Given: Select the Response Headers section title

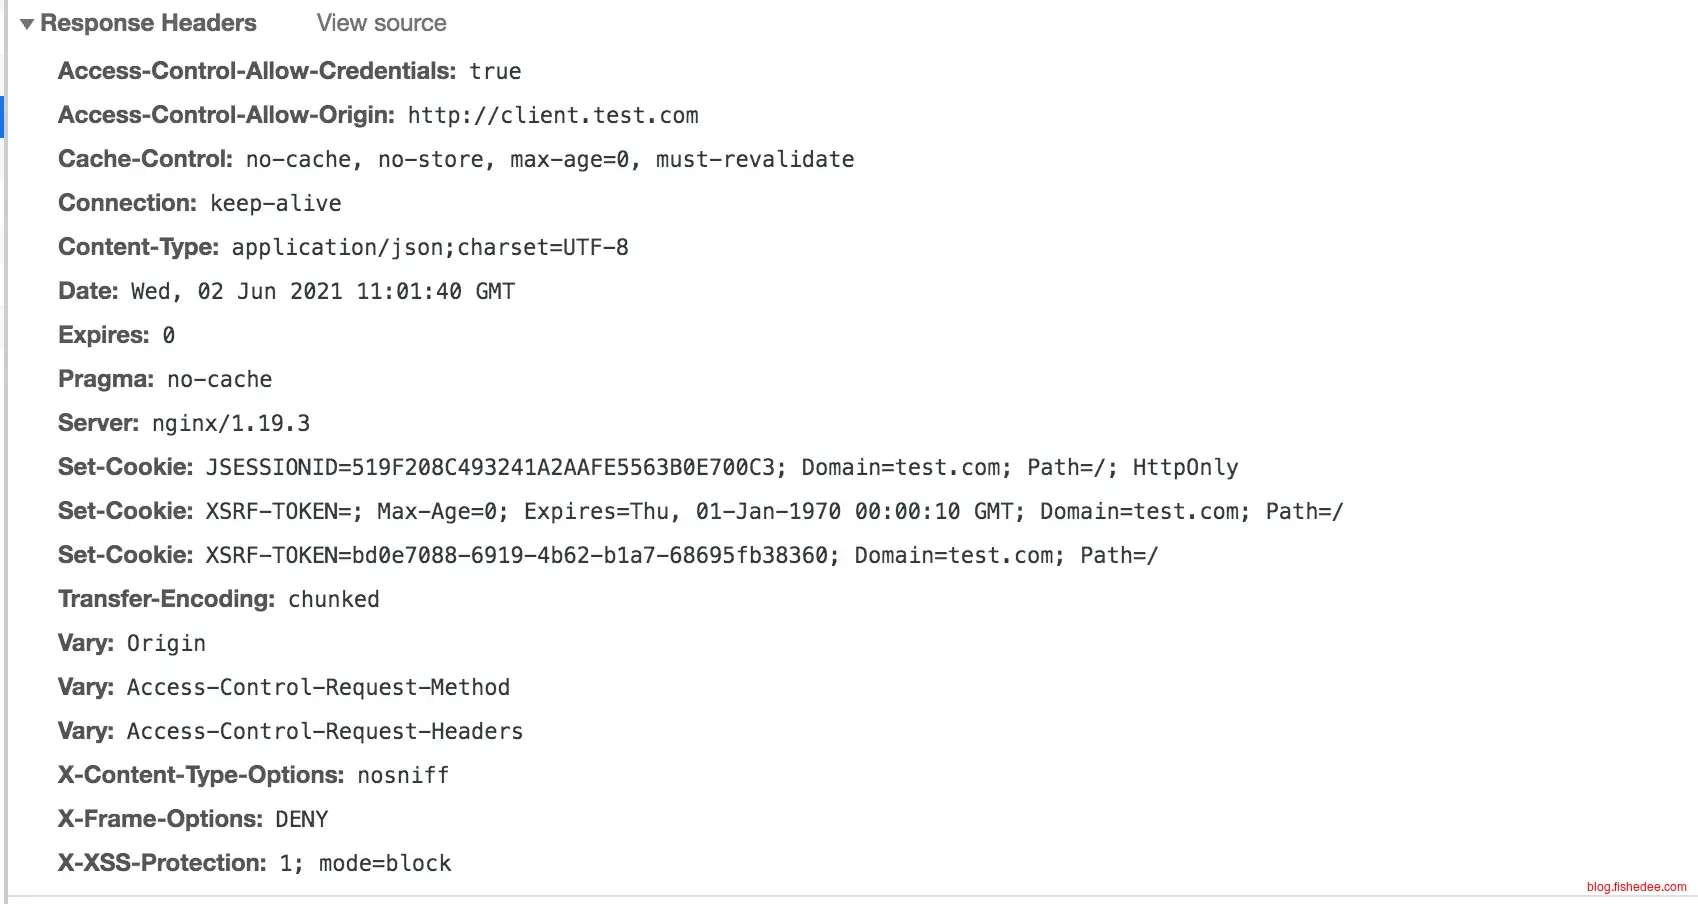Looking at the screenshot, I should [148, 23].
